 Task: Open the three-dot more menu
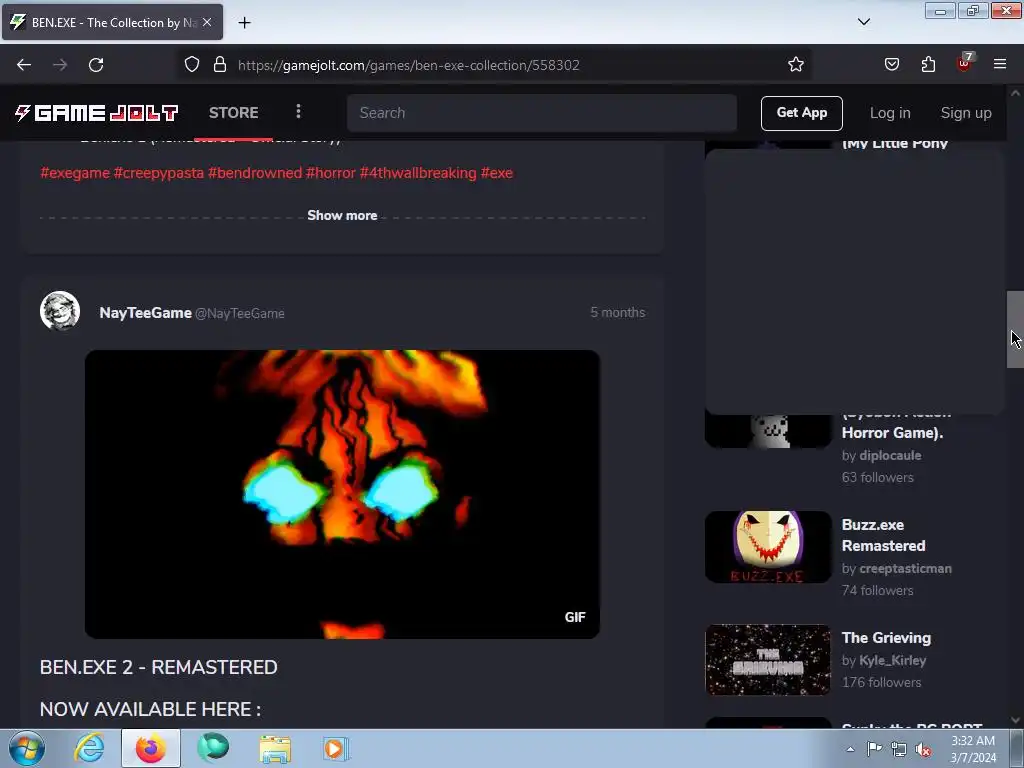[298, 112]
